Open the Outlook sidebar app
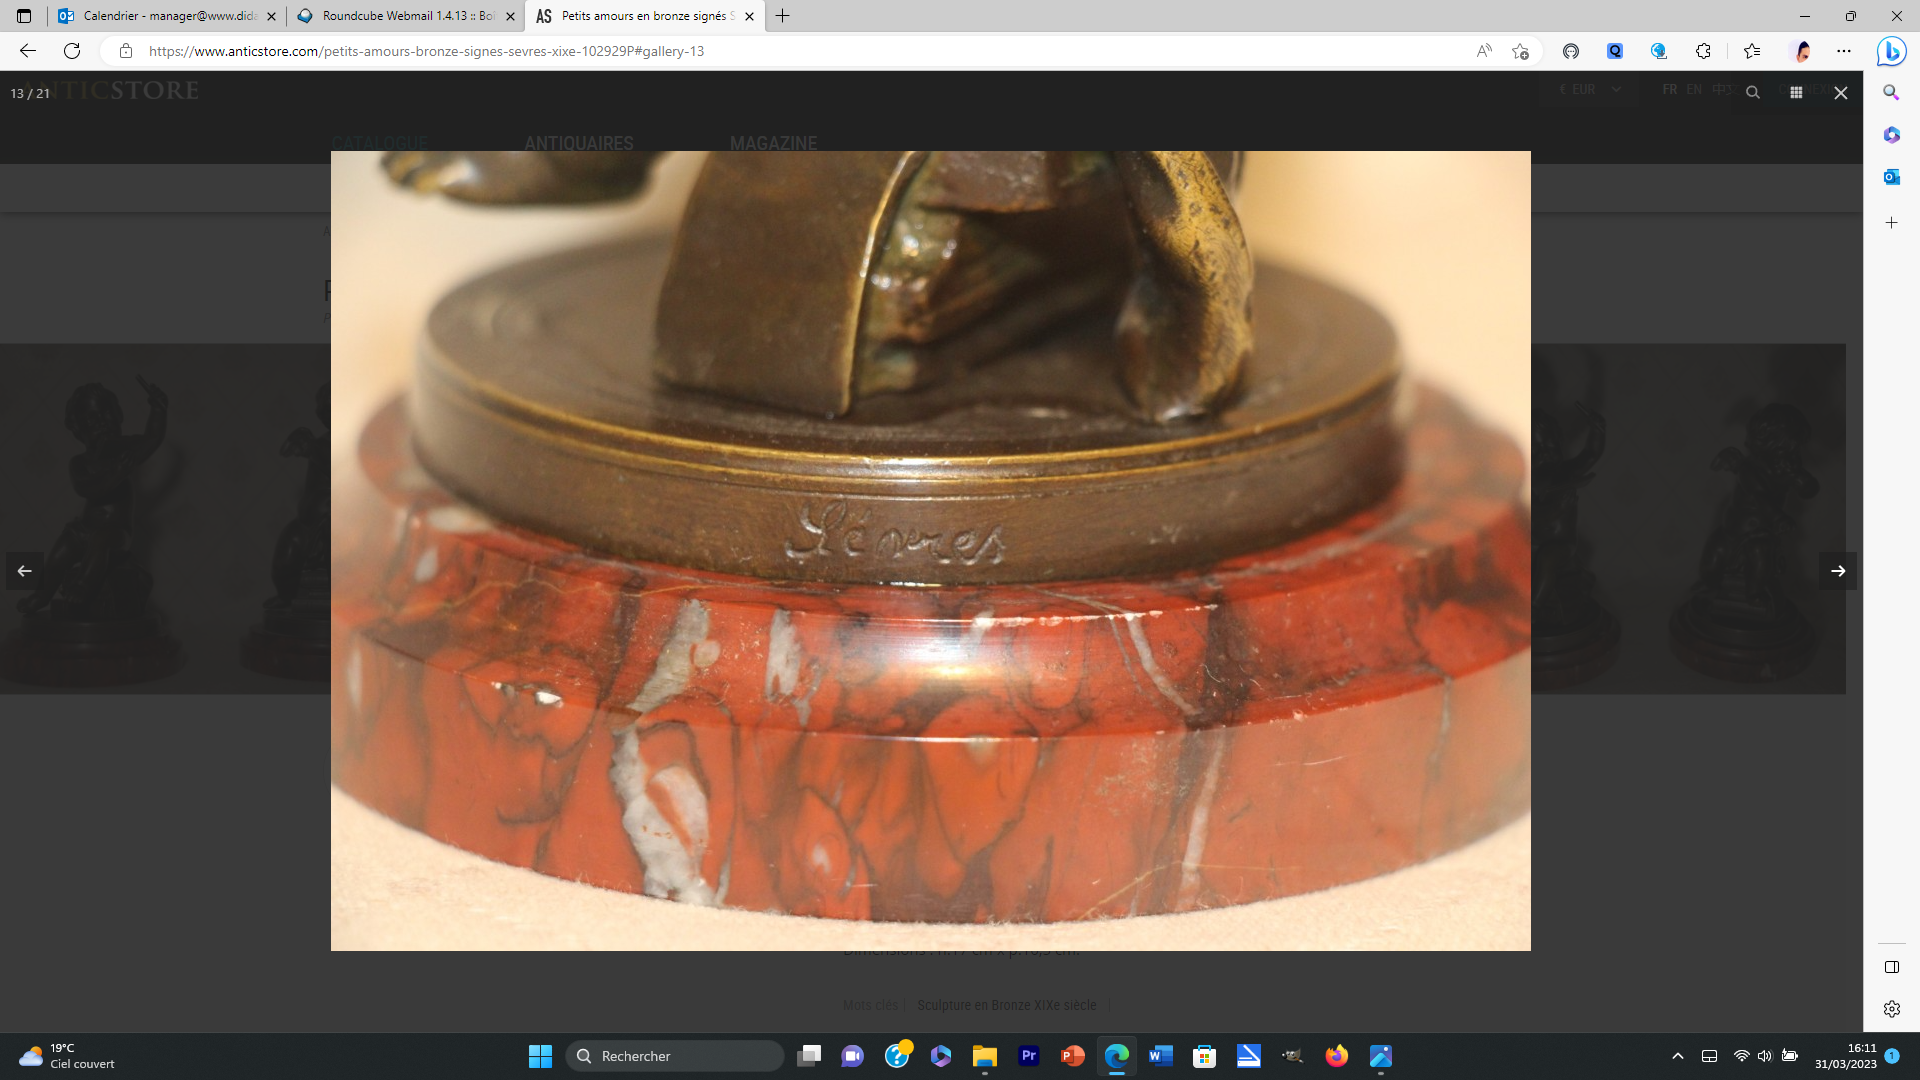This screenshot has height=1080, width=1920. (x=1891, y=177)
